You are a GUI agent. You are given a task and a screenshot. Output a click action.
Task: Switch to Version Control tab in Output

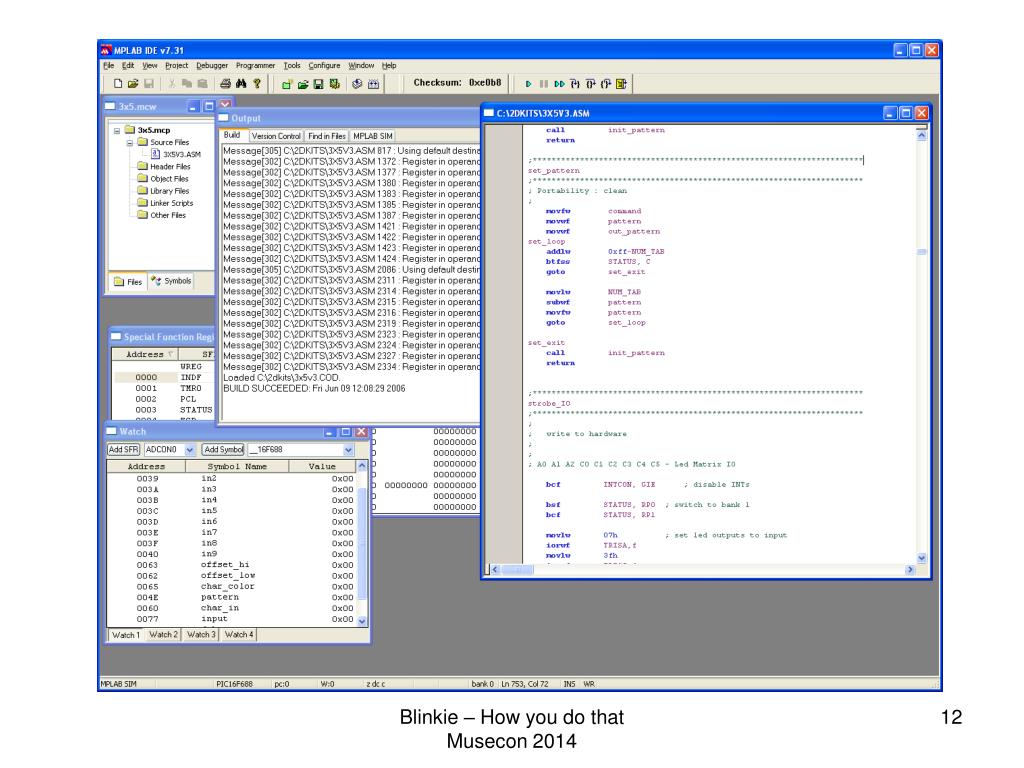click(x=276, y=136)
